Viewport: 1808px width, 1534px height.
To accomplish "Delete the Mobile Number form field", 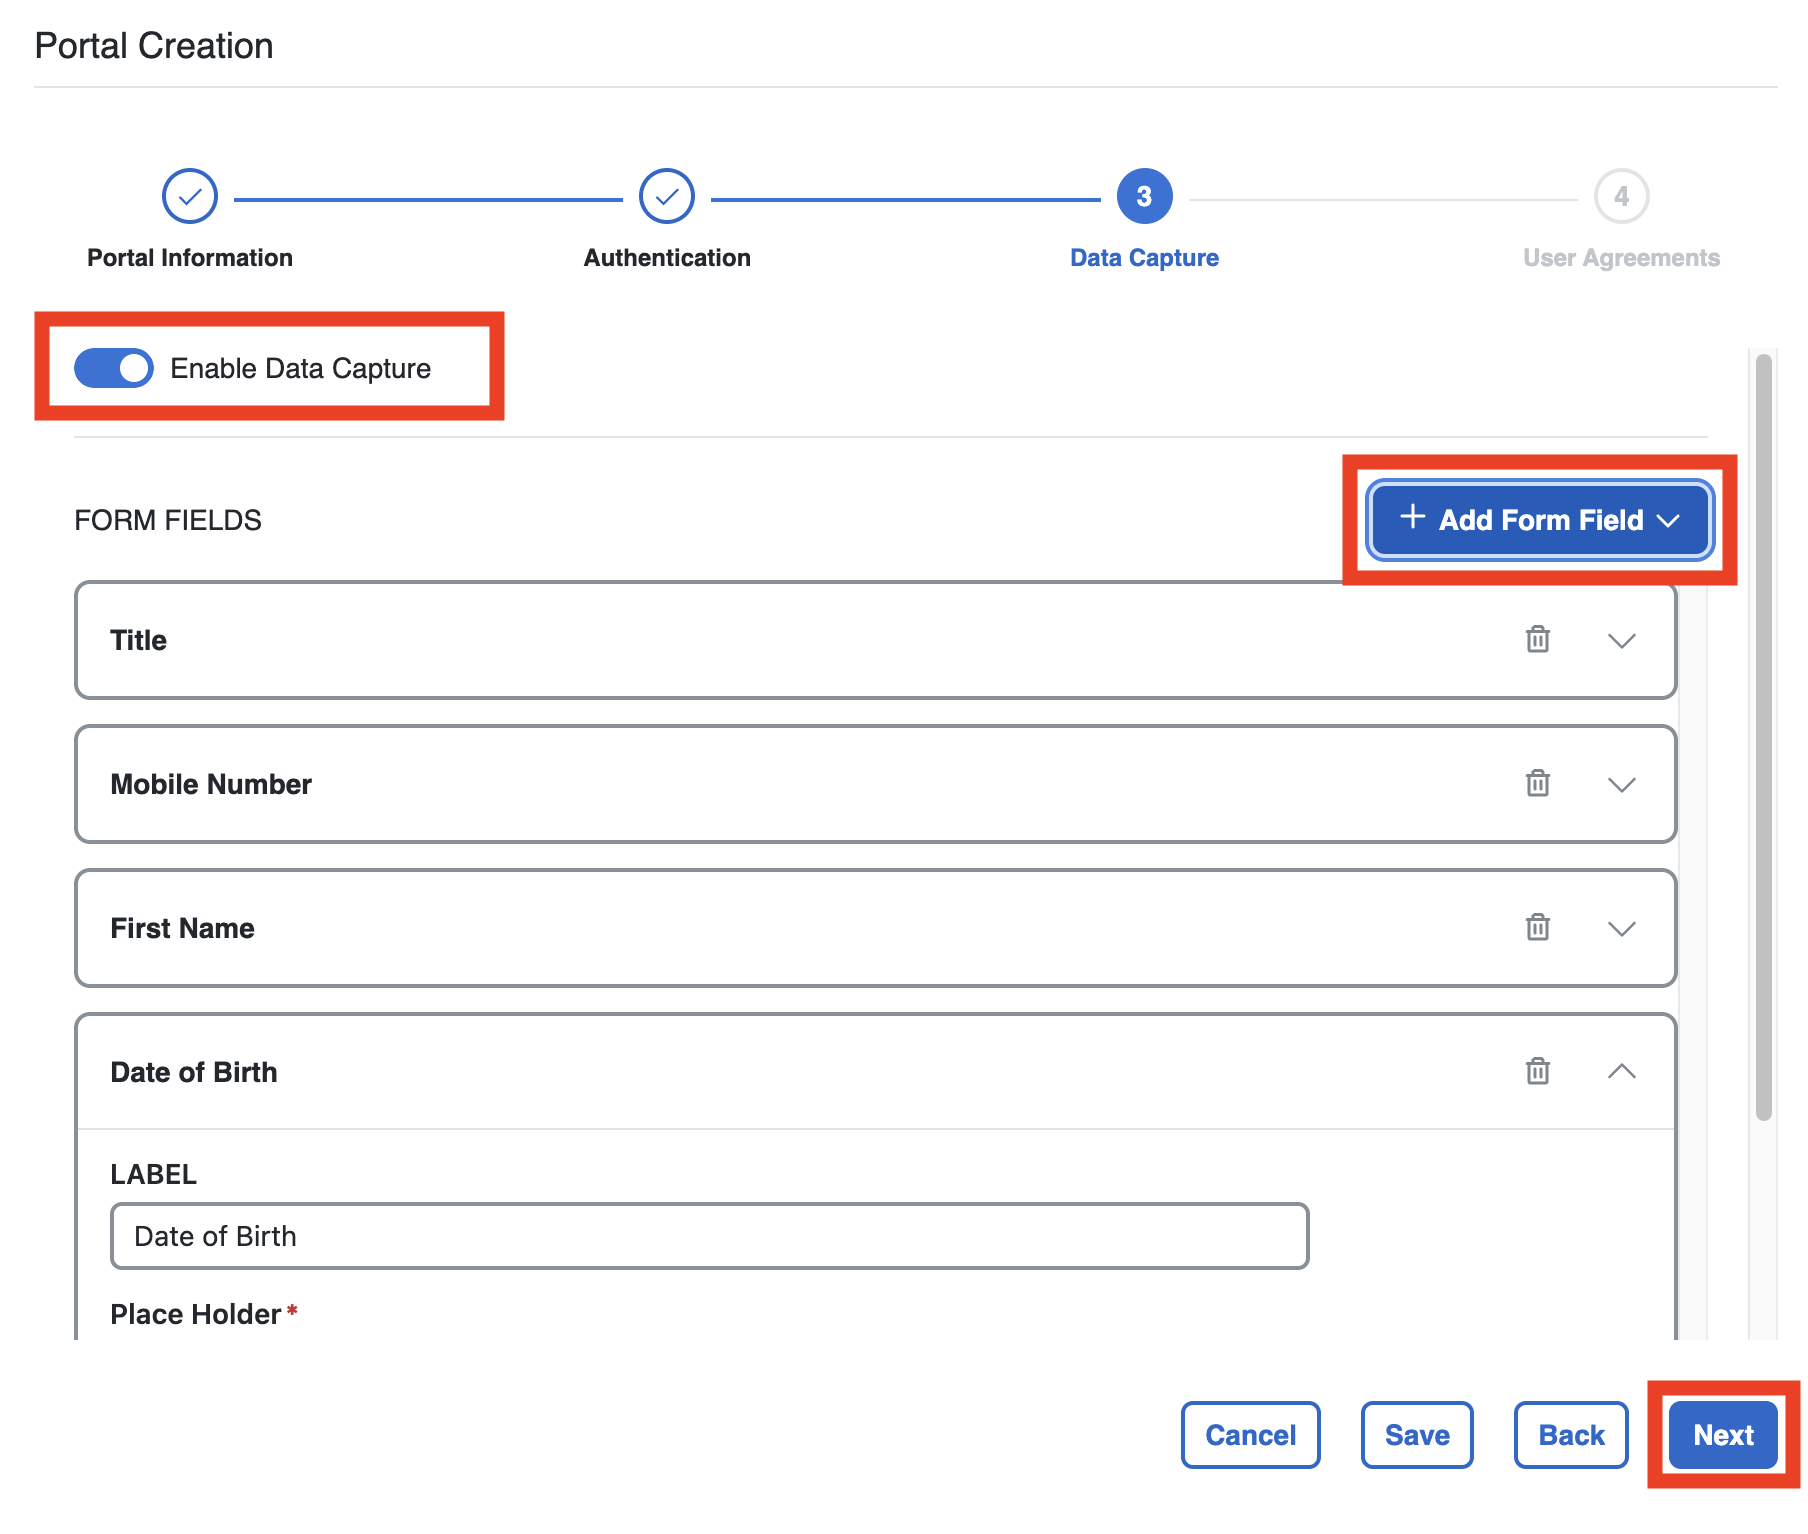I will click(1537, 783).
